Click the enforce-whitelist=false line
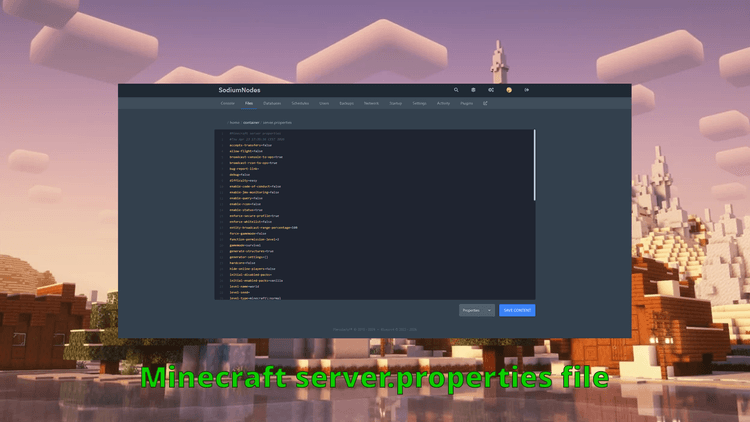This screenshot has width=750, height=422. (251, 222)
